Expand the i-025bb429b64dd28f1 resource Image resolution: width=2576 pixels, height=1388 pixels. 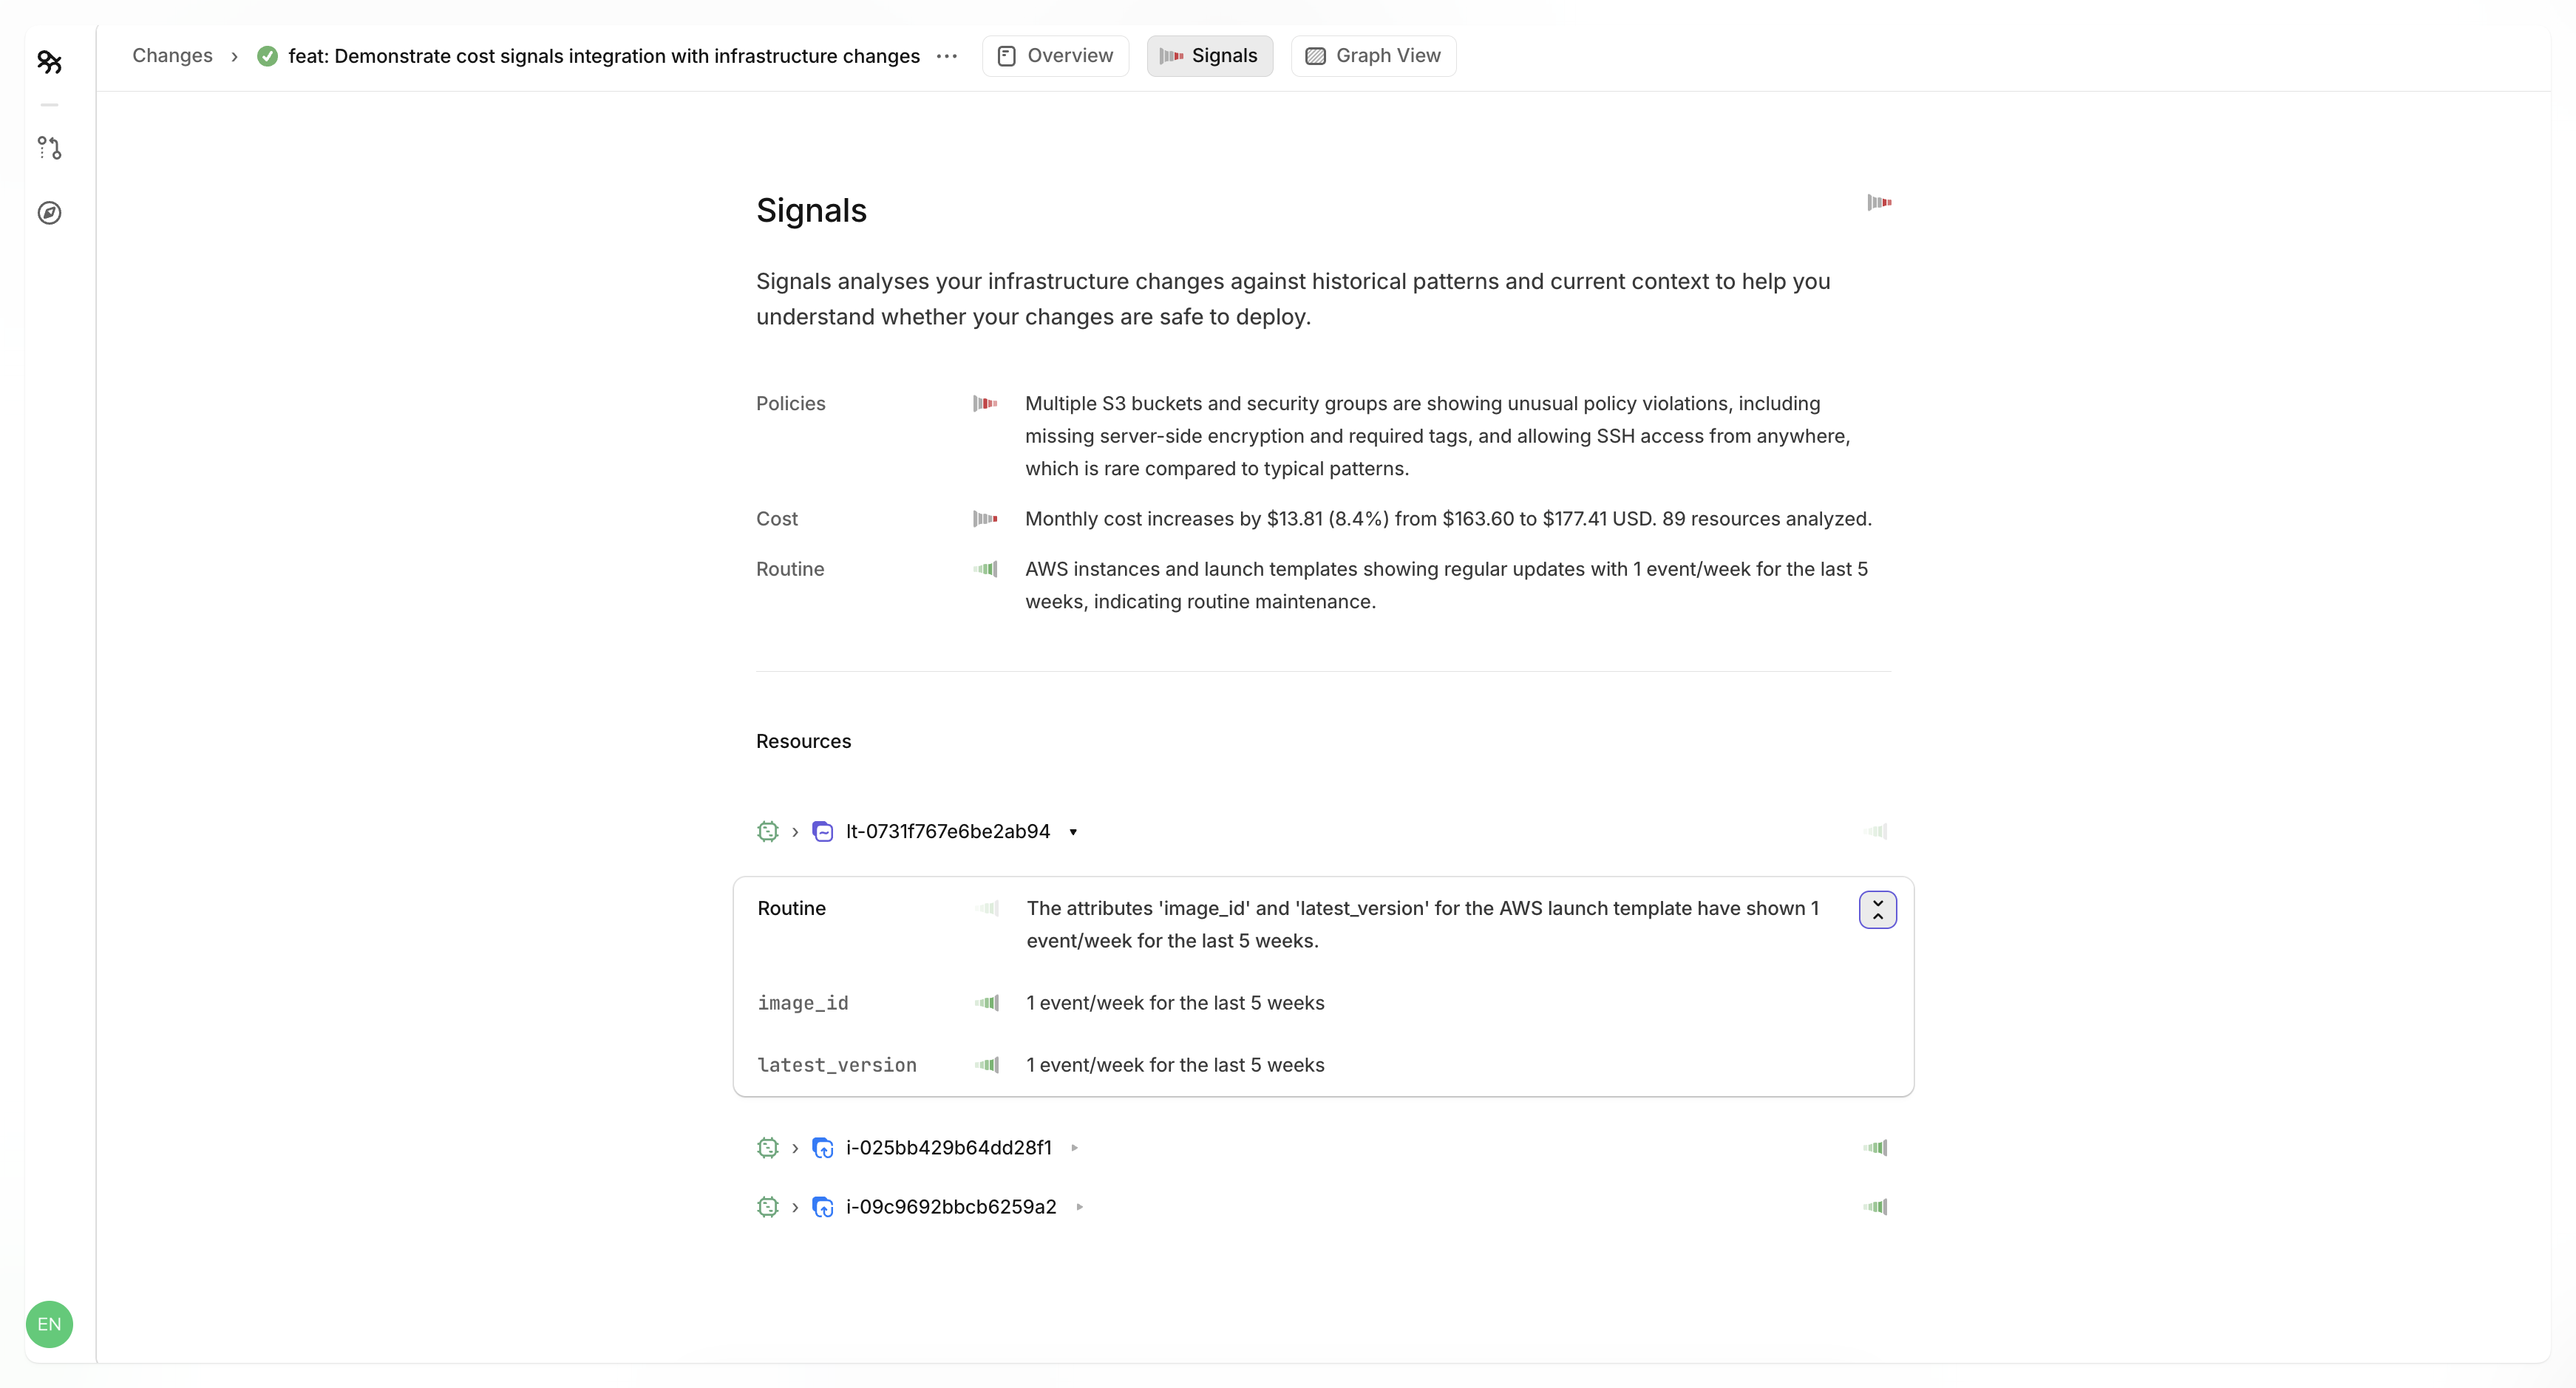click(x=1075, y=1148)
